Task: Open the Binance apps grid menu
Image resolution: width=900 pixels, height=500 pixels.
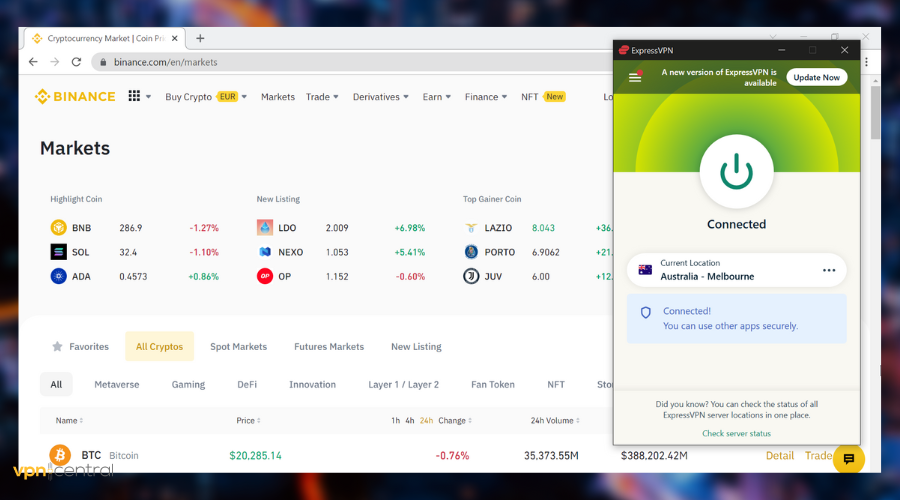Action: coord(134,96)
